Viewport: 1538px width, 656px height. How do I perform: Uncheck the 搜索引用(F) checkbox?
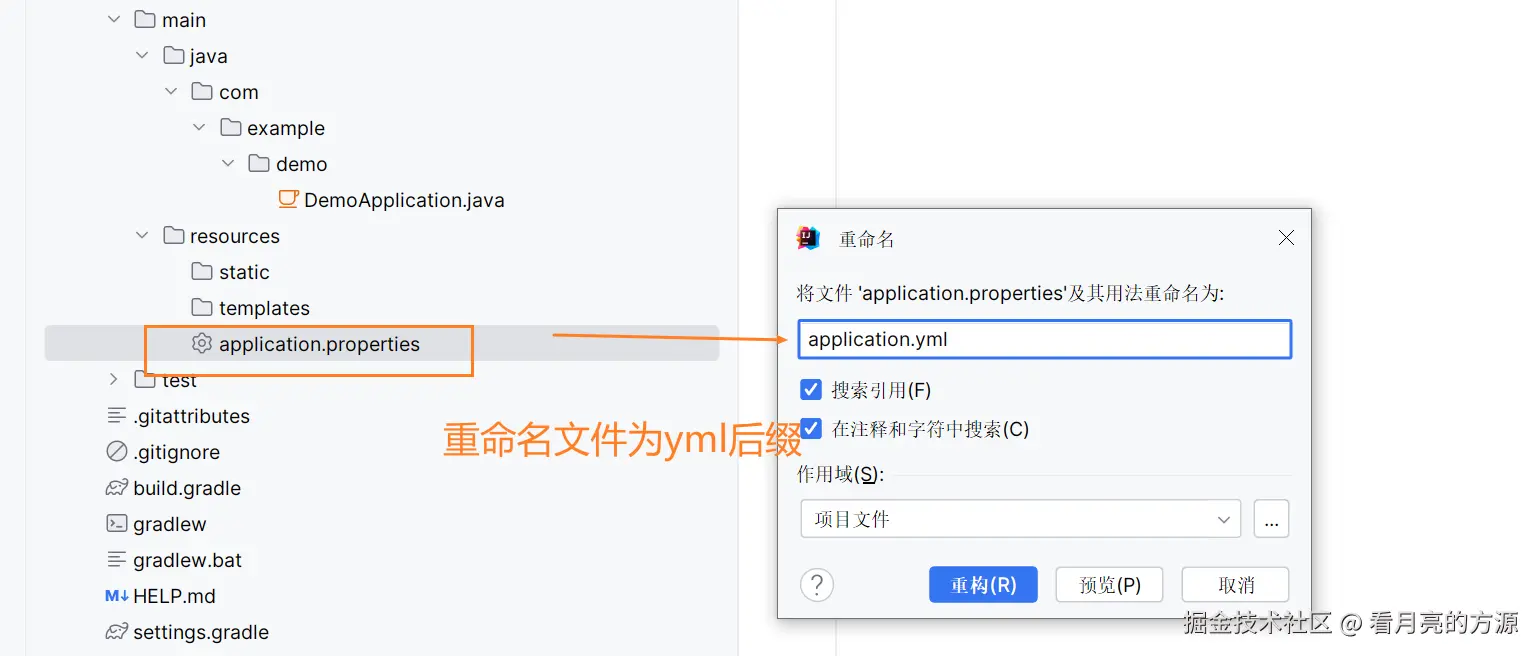tap(811, 389)
